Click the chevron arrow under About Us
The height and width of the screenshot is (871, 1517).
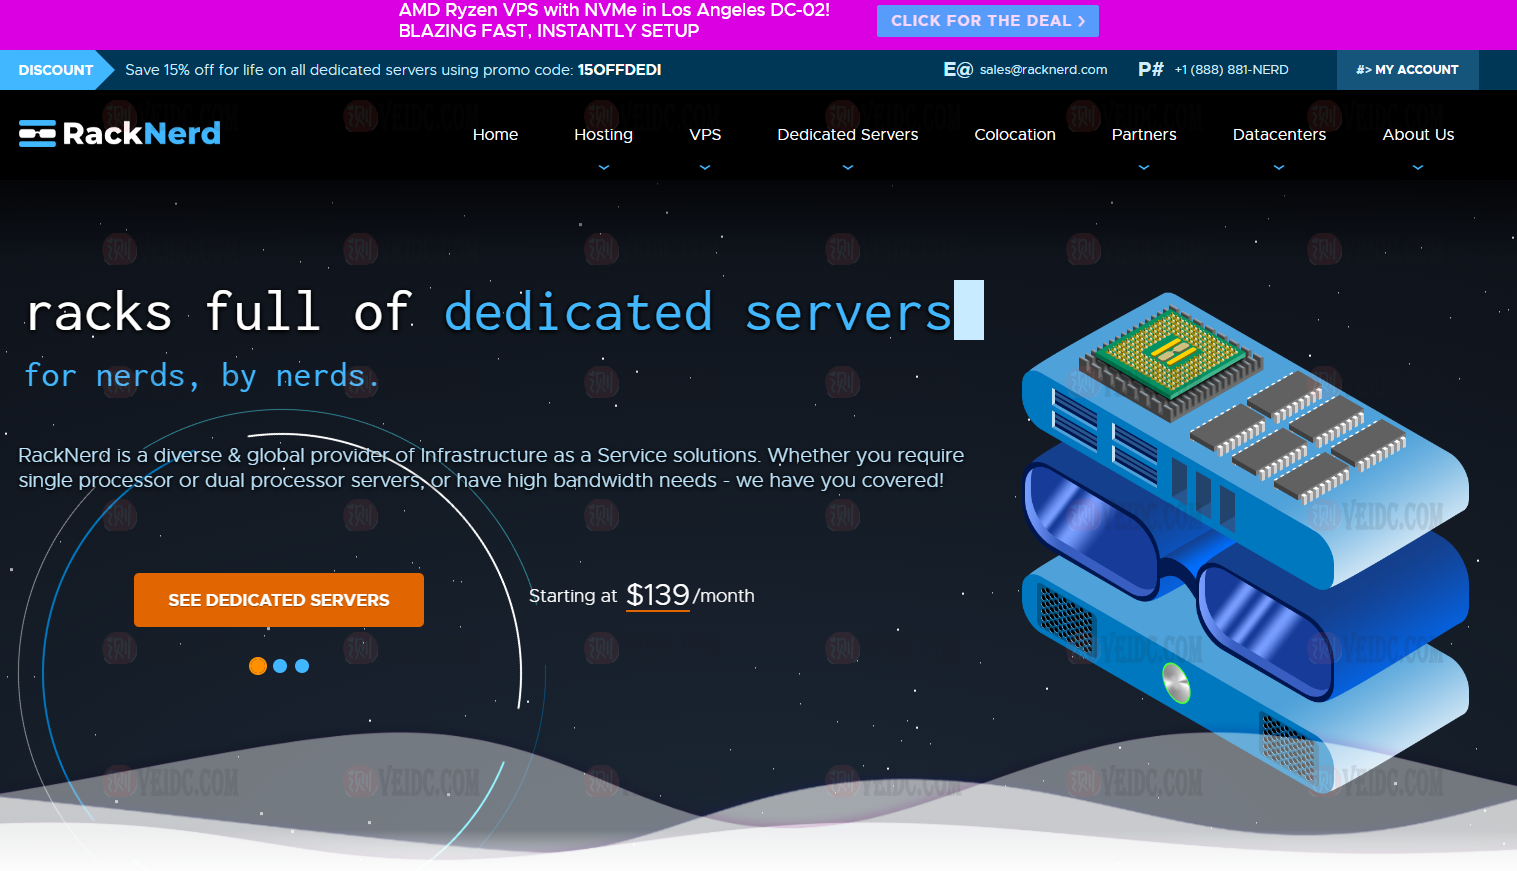[1418, 167]
